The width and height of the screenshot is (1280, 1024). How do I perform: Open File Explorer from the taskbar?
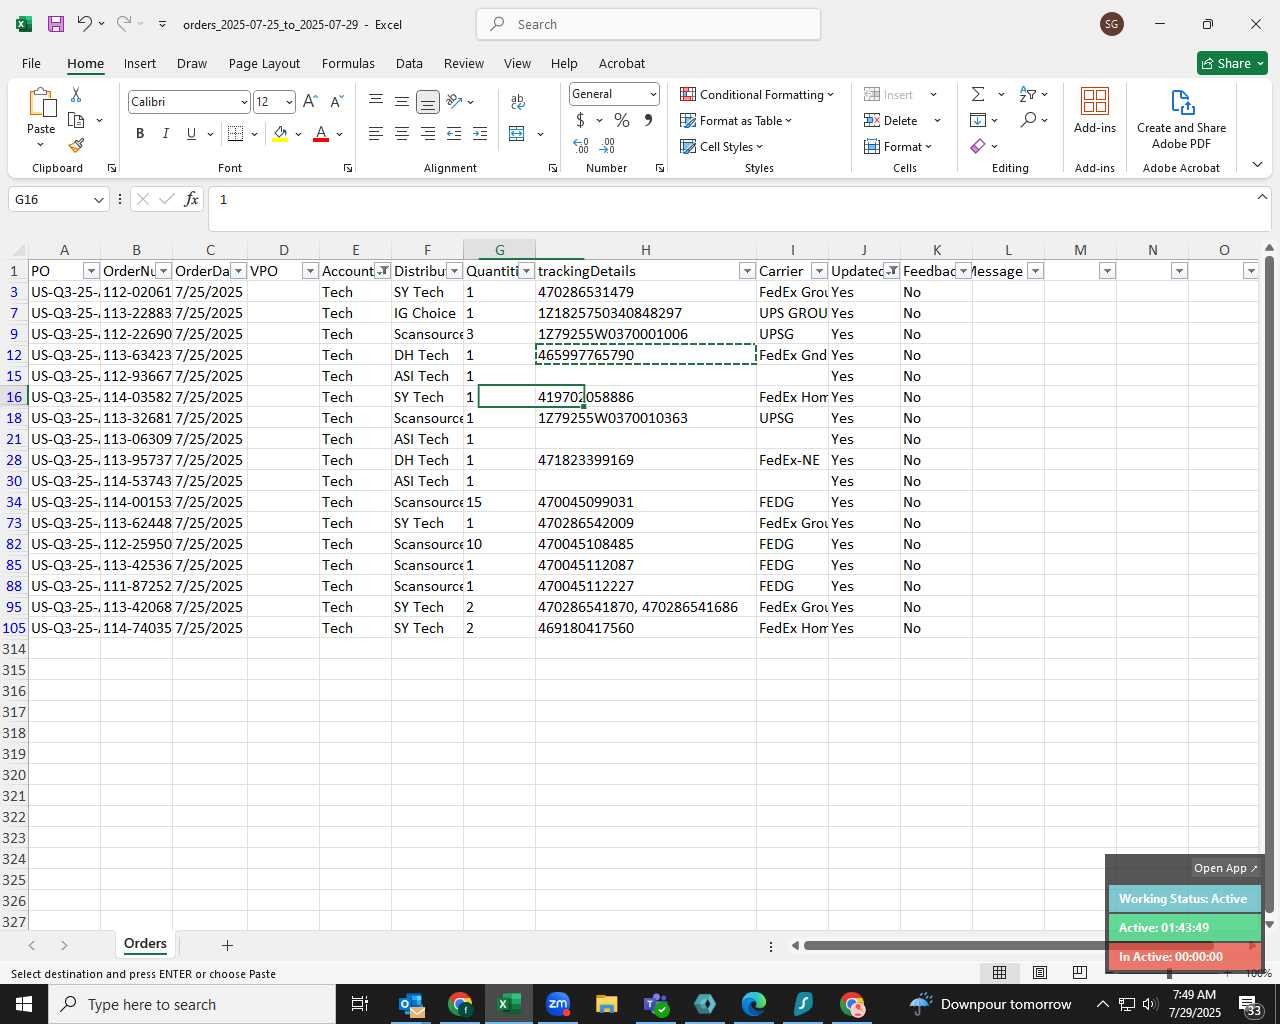606,1004
